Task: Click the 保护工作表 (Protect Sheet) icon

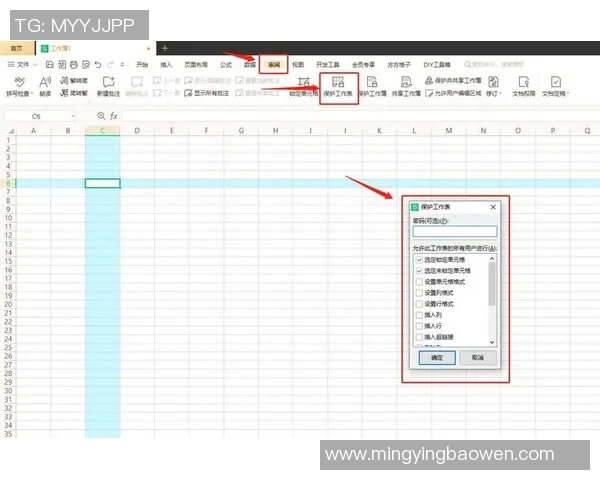Action: point(338,83)
